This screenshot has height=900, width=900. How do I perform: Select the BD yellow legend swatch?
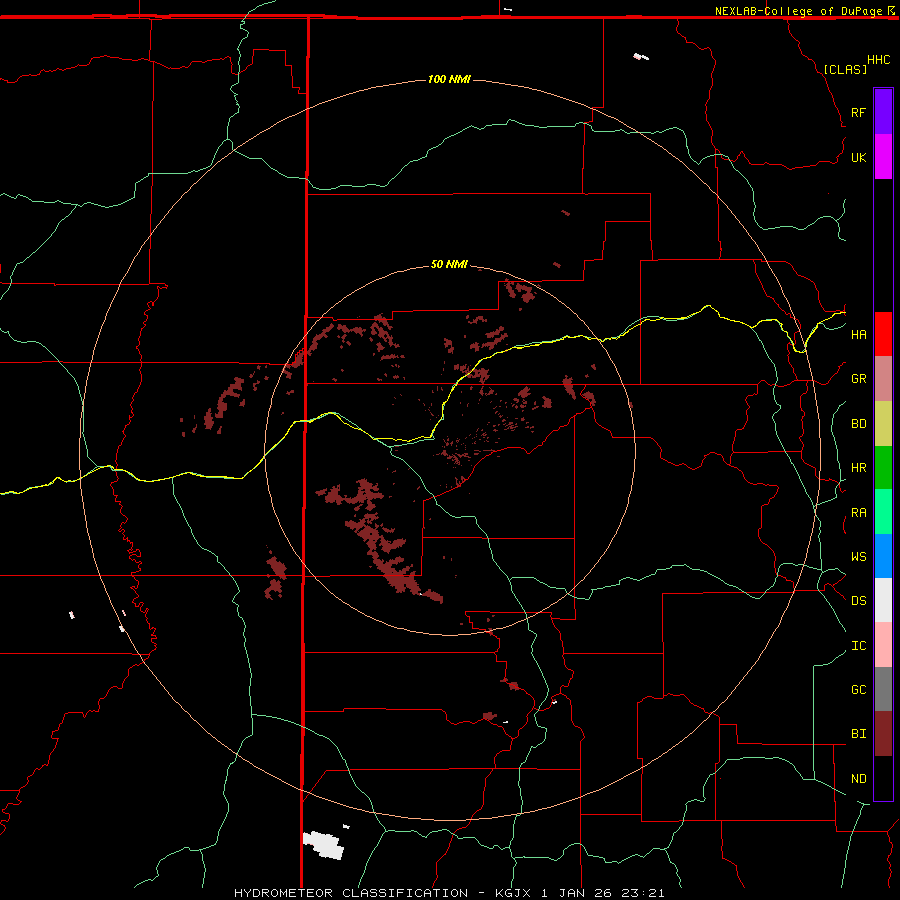883,424
